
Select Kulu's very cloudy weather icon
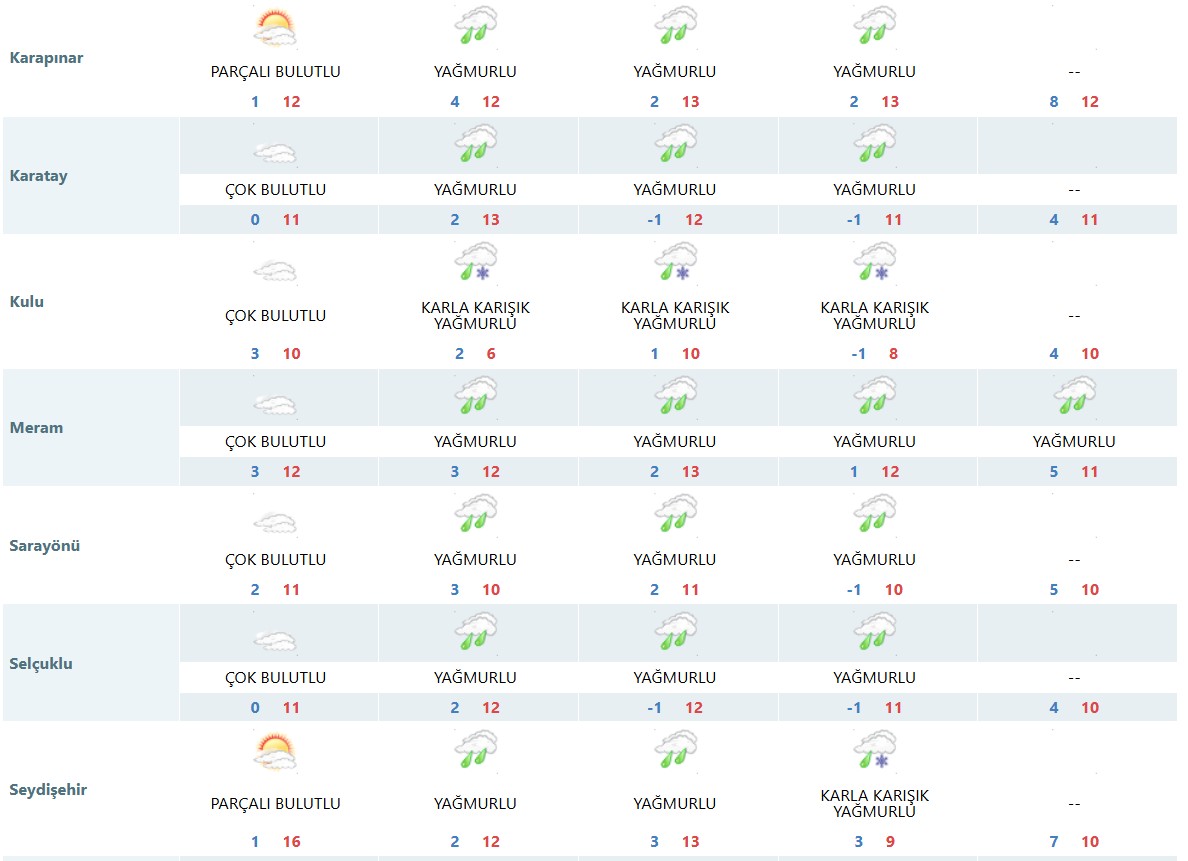275,270
